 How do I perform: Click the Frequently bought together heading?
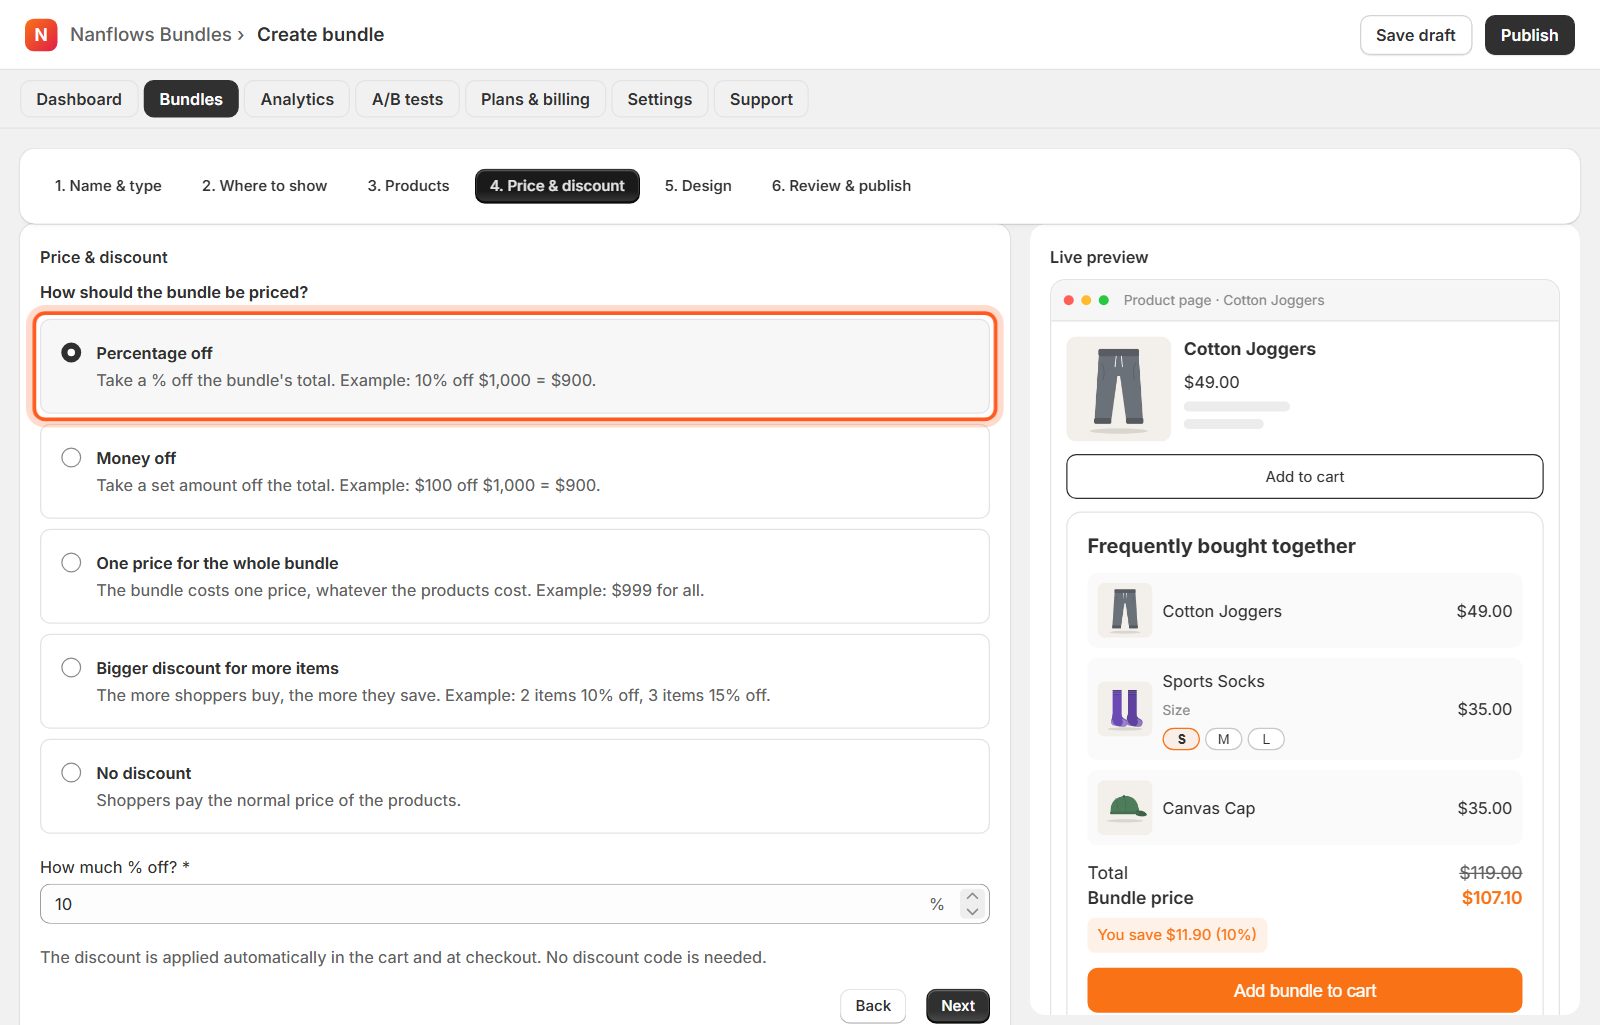click(x=1221, y=546)
